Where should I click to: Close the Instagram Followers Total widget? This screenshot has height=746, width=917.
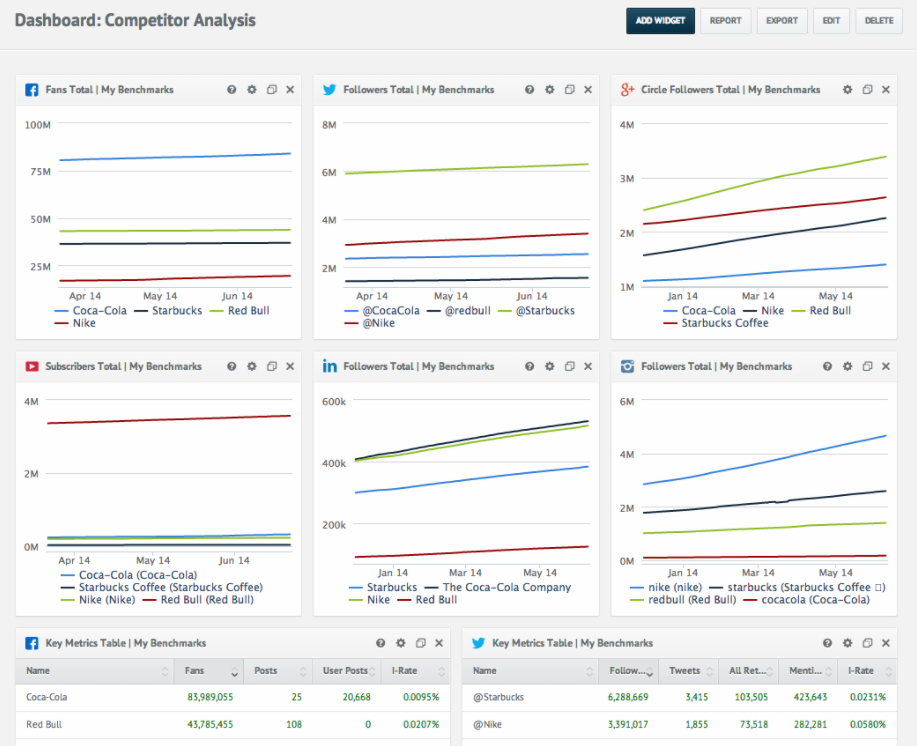pyautogui.click(x=886, y=366)
